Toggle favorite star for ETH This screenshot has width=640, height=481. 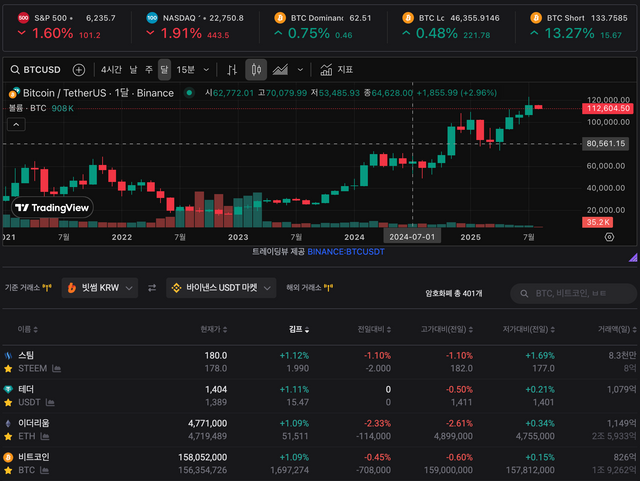(x=8, y=436)
